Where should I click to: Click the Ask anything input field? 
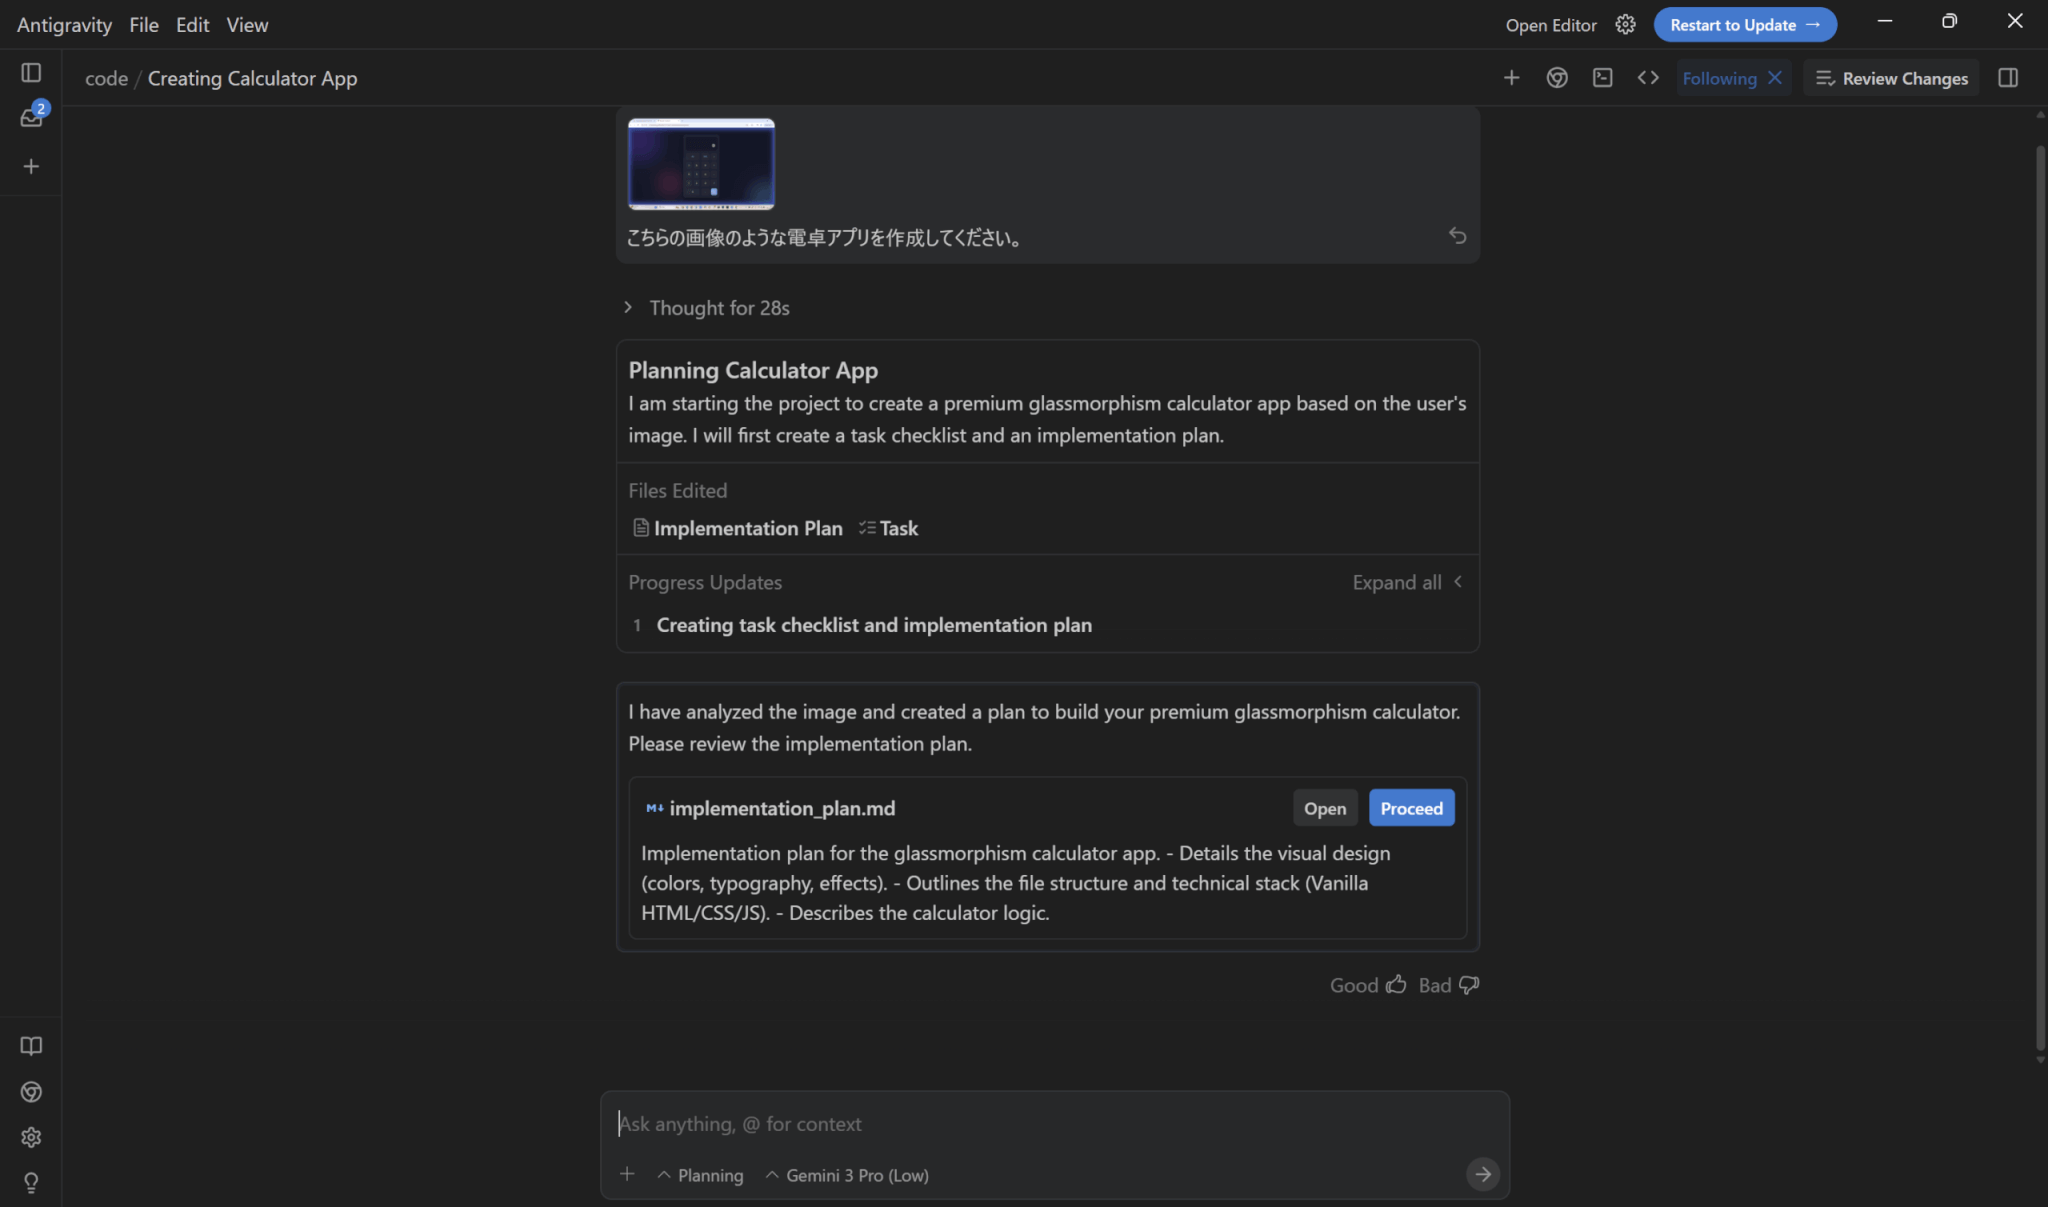[x=1040, y=1124]
